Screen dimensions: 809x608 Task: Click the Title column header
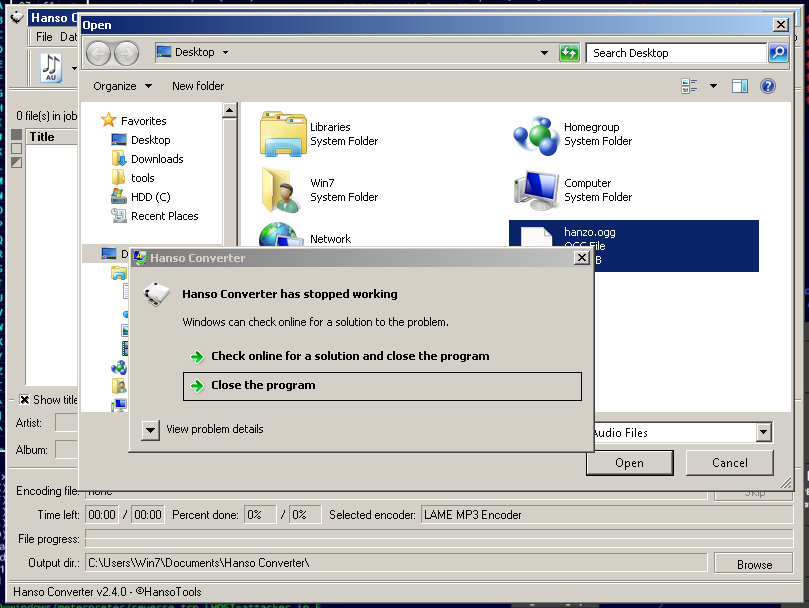(x=52, y=137)
